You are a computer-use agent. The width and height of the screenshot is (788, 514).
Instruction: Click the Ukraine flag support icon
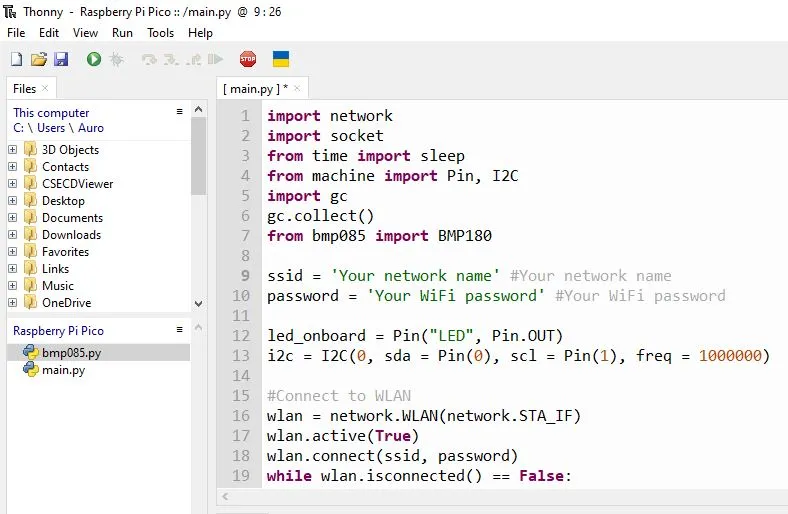click(281, 59)
